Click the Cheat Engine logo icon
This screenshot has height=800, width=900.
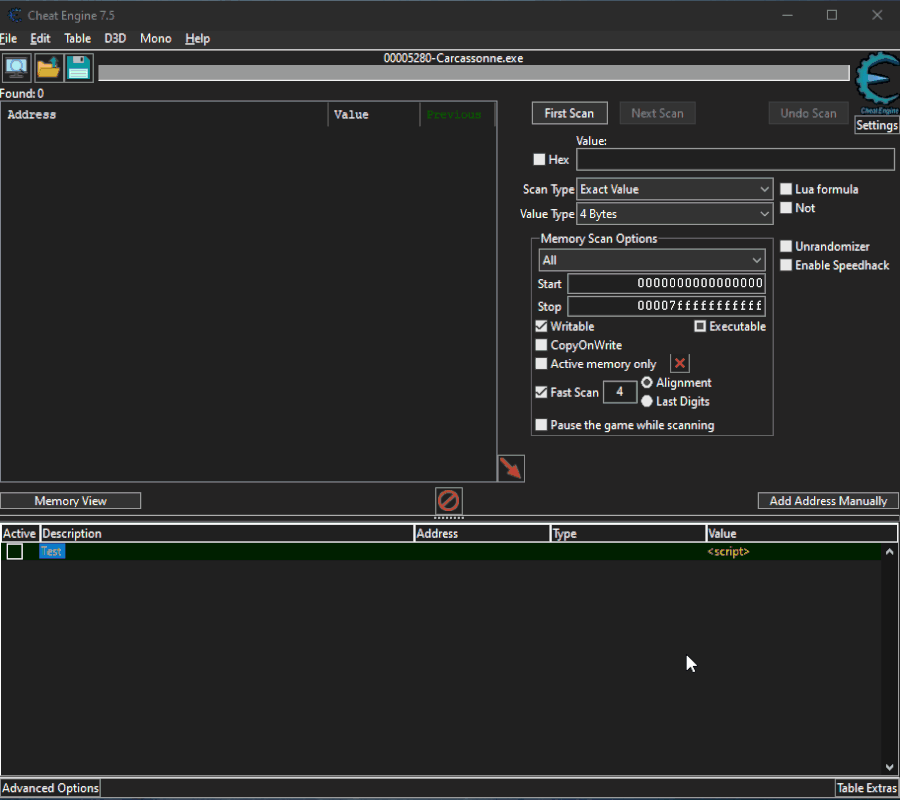point(878,82)
